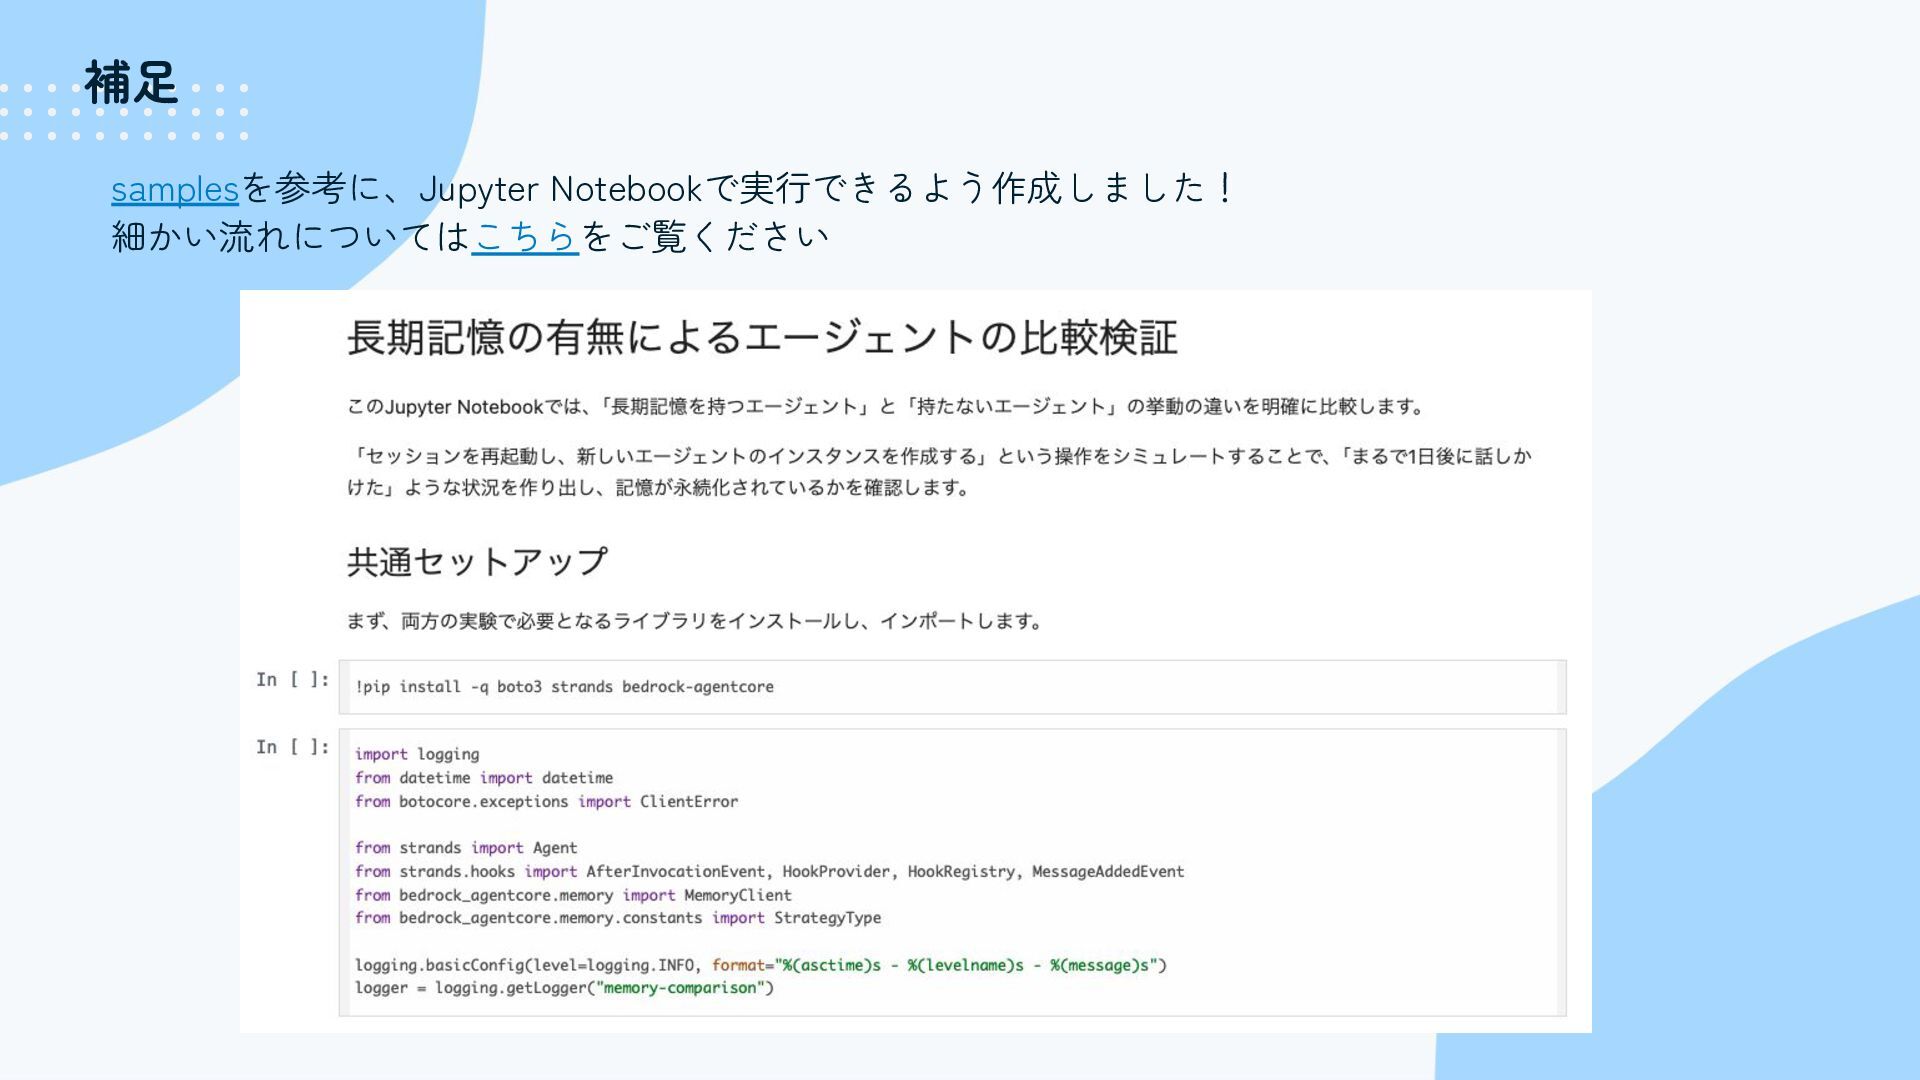
Task: Click the logging.basicConfig line
Action: click(760, 965)
